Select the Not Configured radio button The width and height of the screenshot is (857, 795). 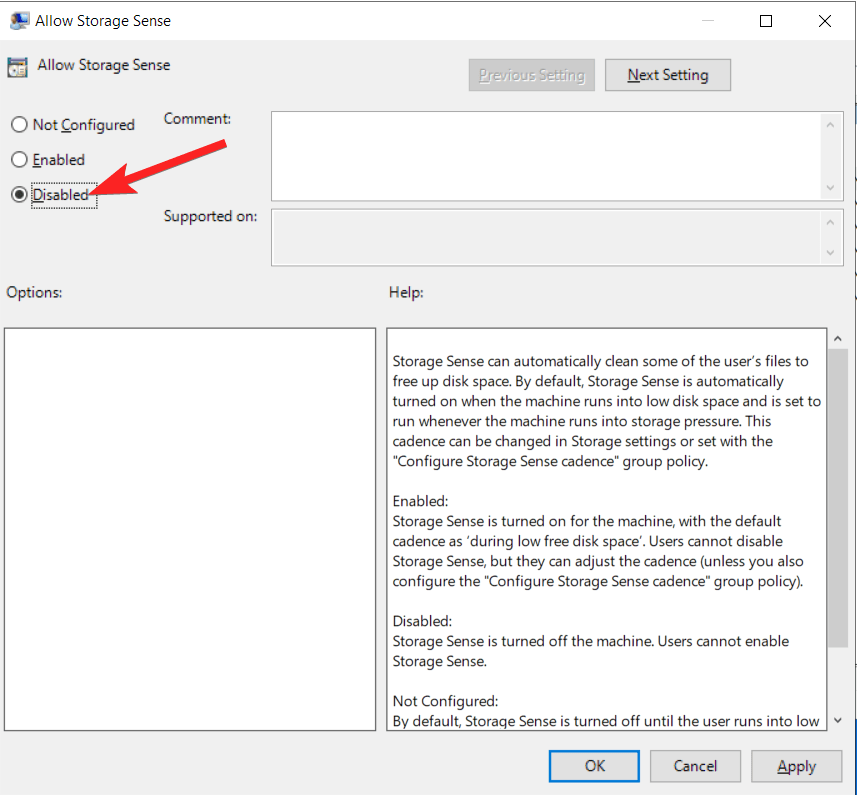pos(19,125)
